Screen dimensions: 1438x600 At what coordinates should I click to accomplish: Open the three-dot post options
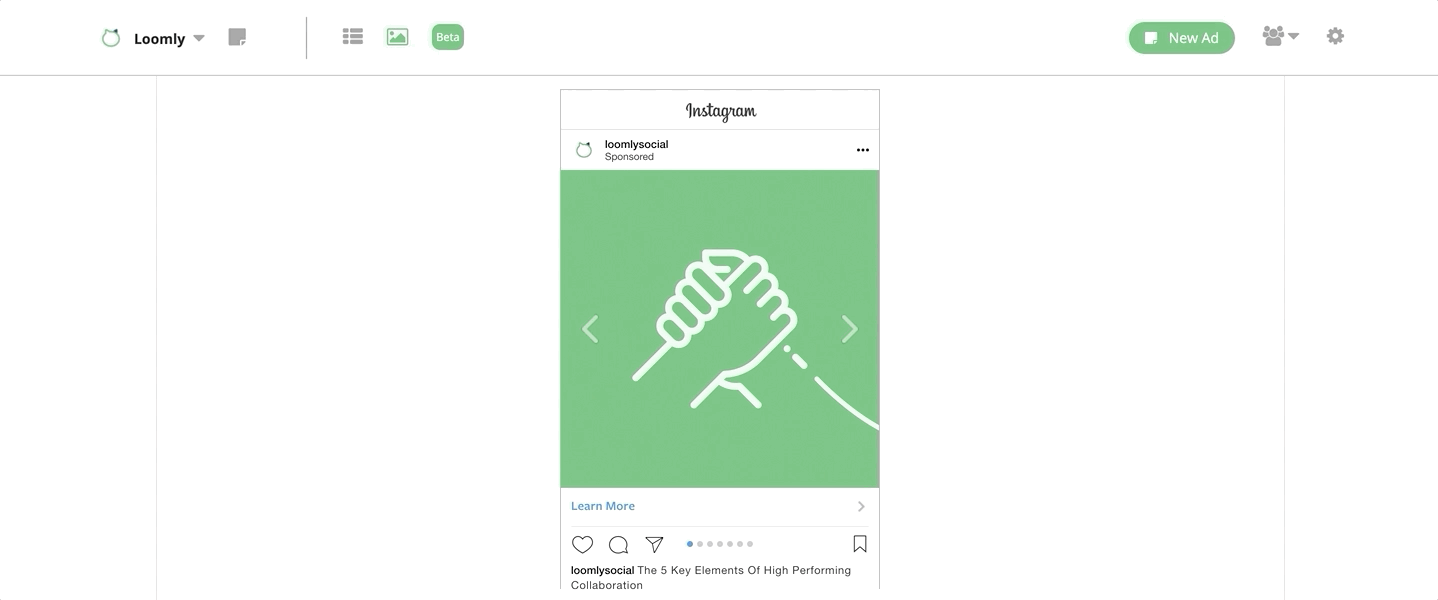(x=863, y=150)
